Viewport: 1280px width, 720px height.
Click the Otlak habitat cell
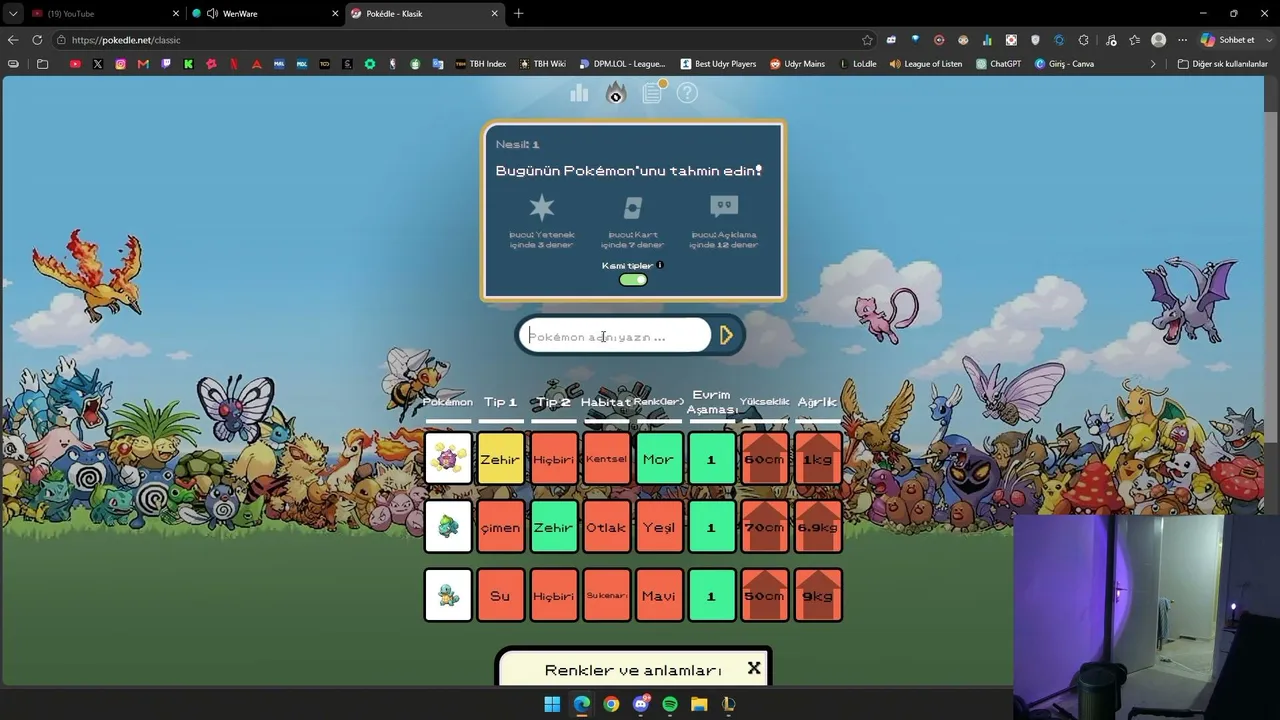click(606, 527)
